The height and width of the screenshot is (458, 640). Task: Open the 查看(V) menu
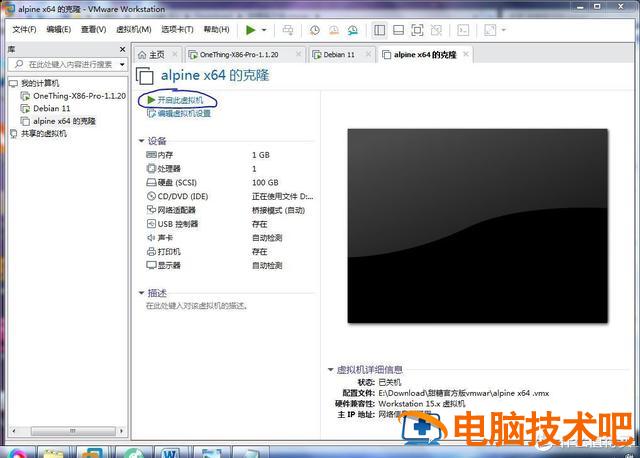(x=93, y=29)
